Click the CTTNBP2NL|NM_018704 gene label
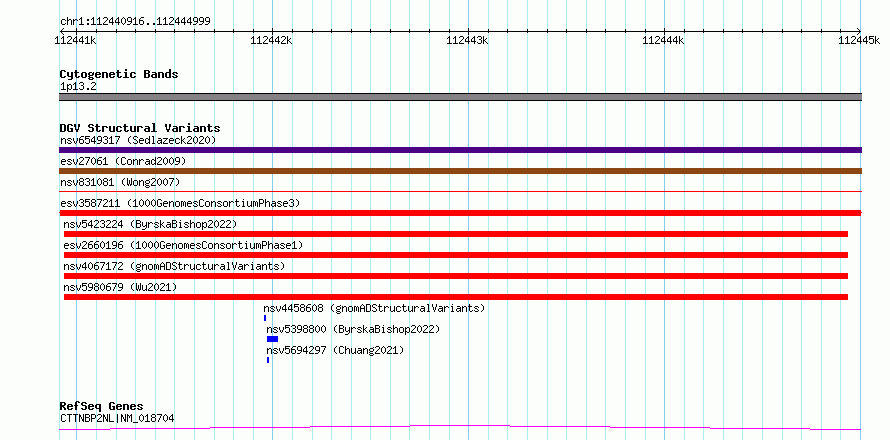The height and width of the screenshot is (440, 890). (x=117, y=419)
